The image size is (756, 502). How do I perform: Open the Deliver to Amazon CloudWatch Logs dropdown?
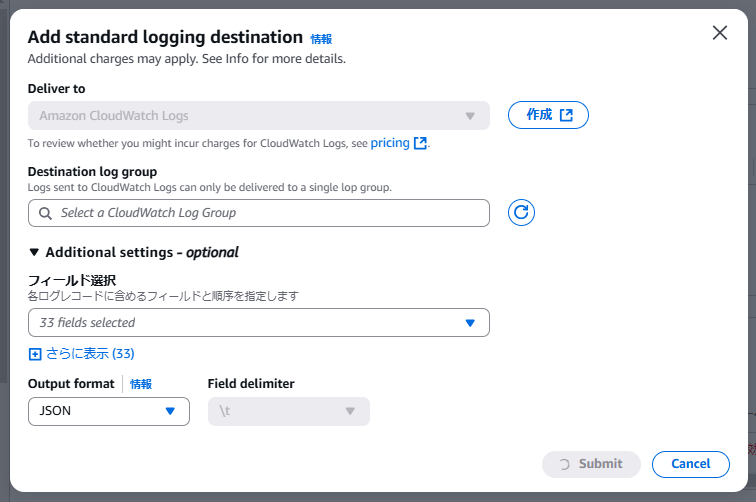258,115
